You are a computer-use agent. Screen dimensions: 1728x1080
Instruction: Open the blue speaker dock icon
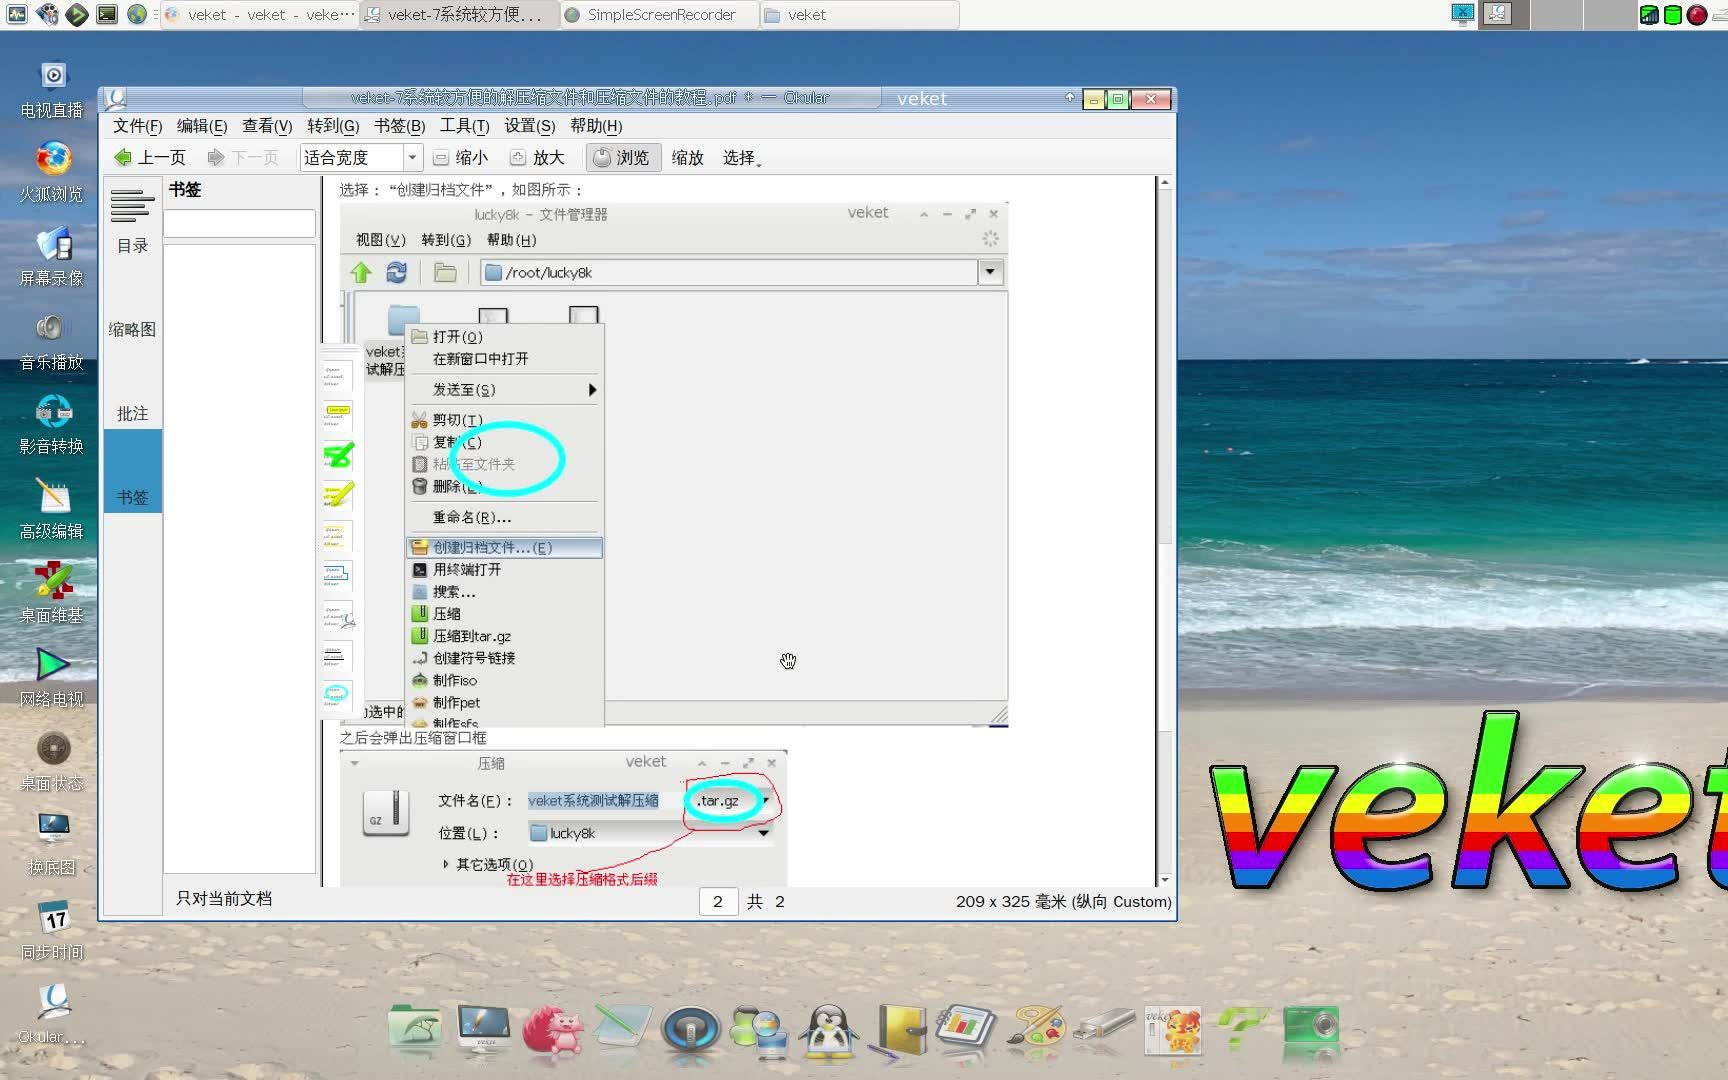pos(690,1030)
